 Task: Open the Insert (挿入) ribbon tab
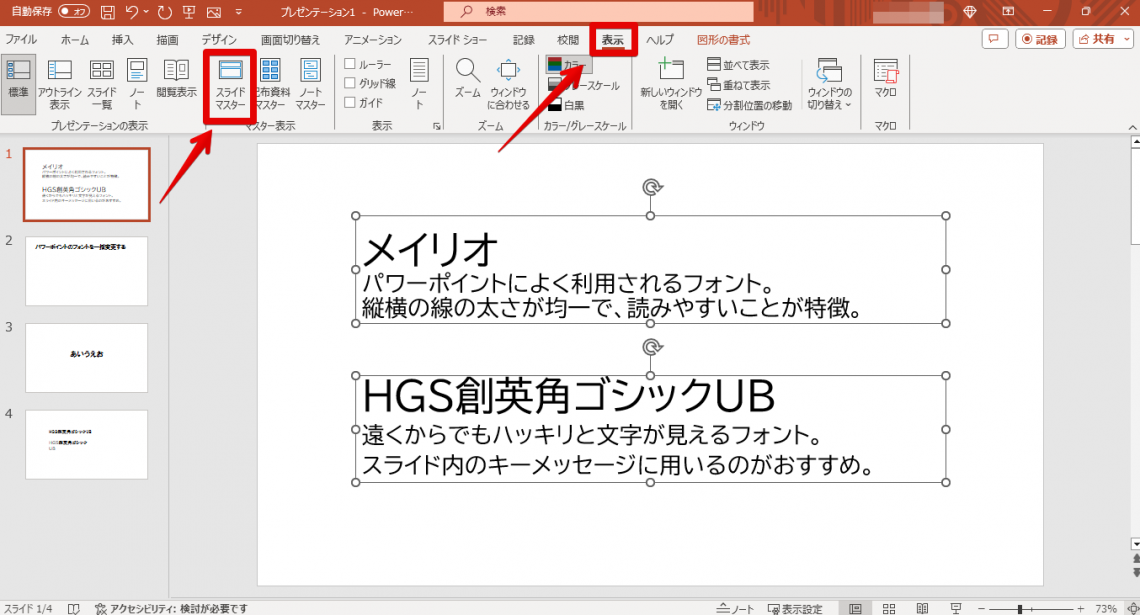(122, 40)
